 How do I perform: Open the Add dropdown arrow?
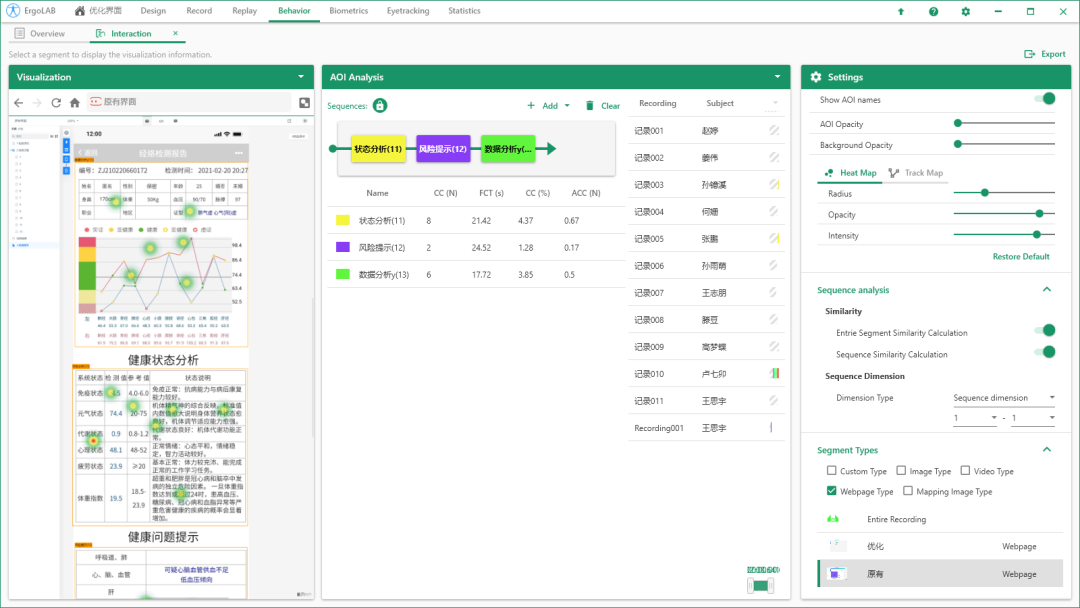567,106
